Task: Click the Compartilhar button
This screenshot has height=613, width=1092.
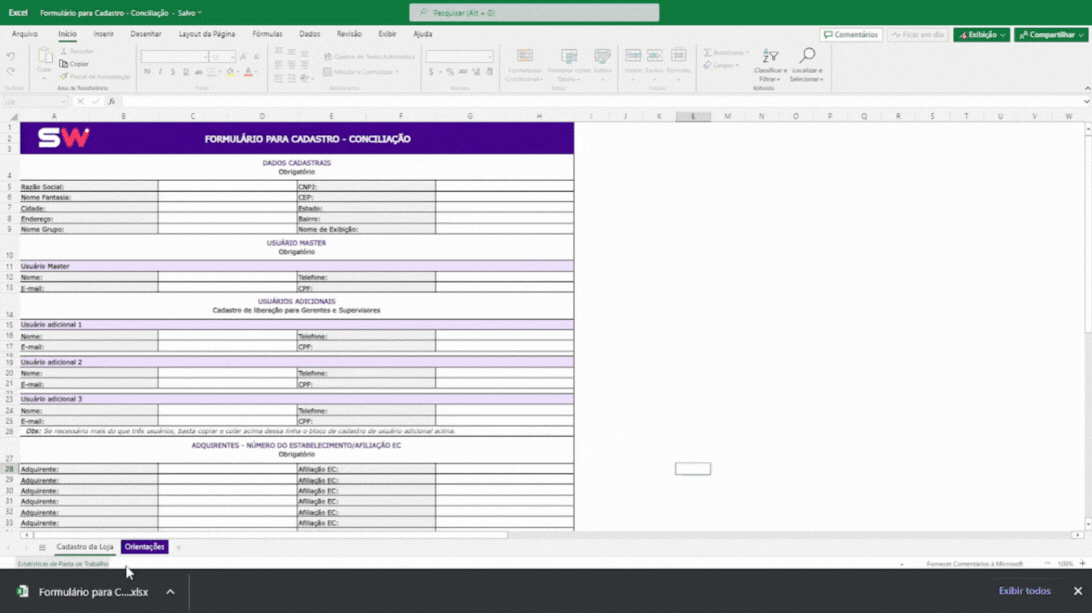Action: [x=1051, y=34]
